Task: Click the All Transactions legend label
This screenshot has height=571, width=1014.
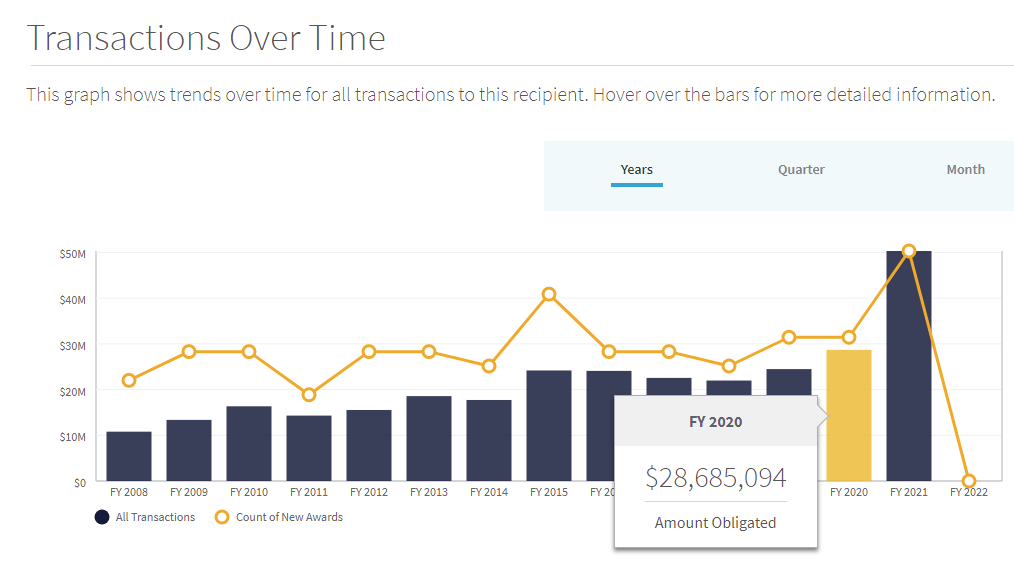Action: [155, 517]
